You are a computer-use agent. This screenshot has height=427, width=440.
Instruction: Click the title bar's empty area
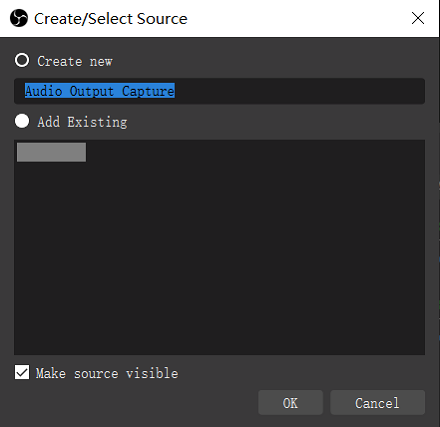click(297, 18)
